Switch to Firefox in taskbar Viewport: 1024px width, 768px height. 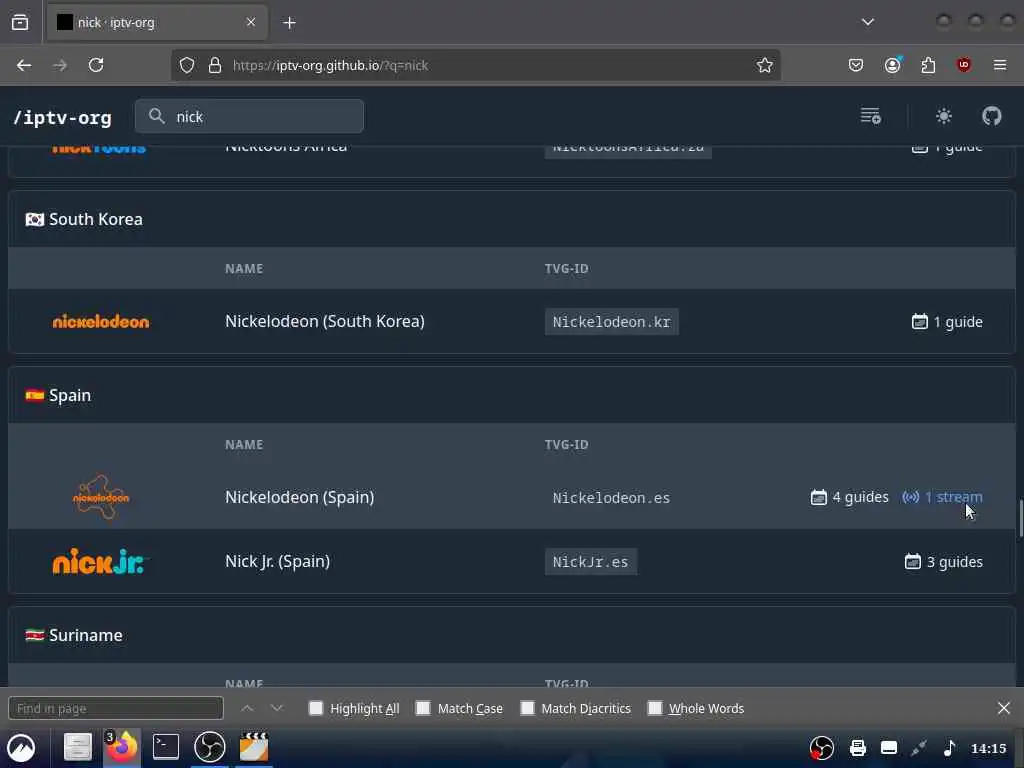(122, 746)
